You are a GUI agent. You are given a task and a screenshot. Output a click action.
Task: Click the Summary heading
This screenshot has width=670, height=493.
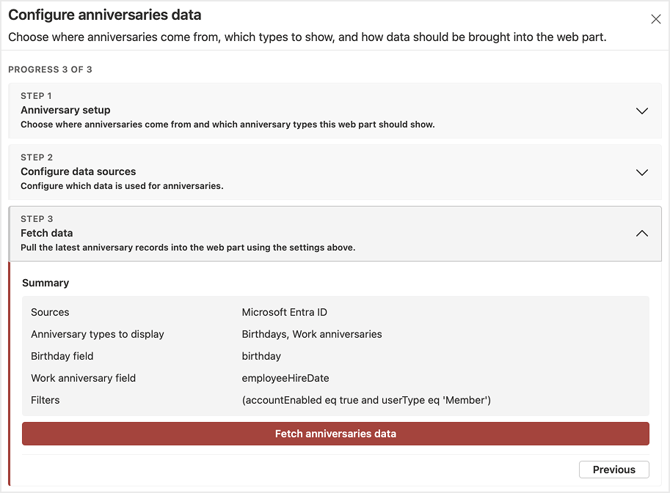click(45, 283)
